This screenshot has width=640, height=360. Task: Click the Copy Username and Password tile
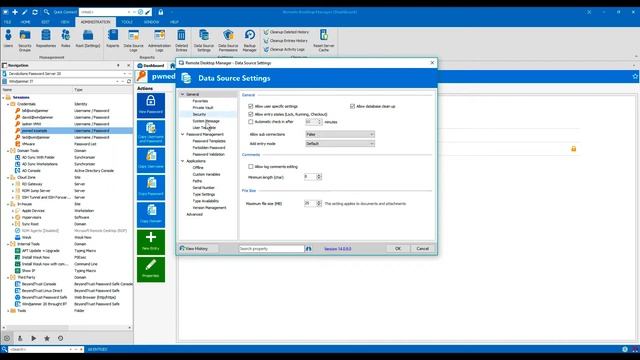click(151, 133)
